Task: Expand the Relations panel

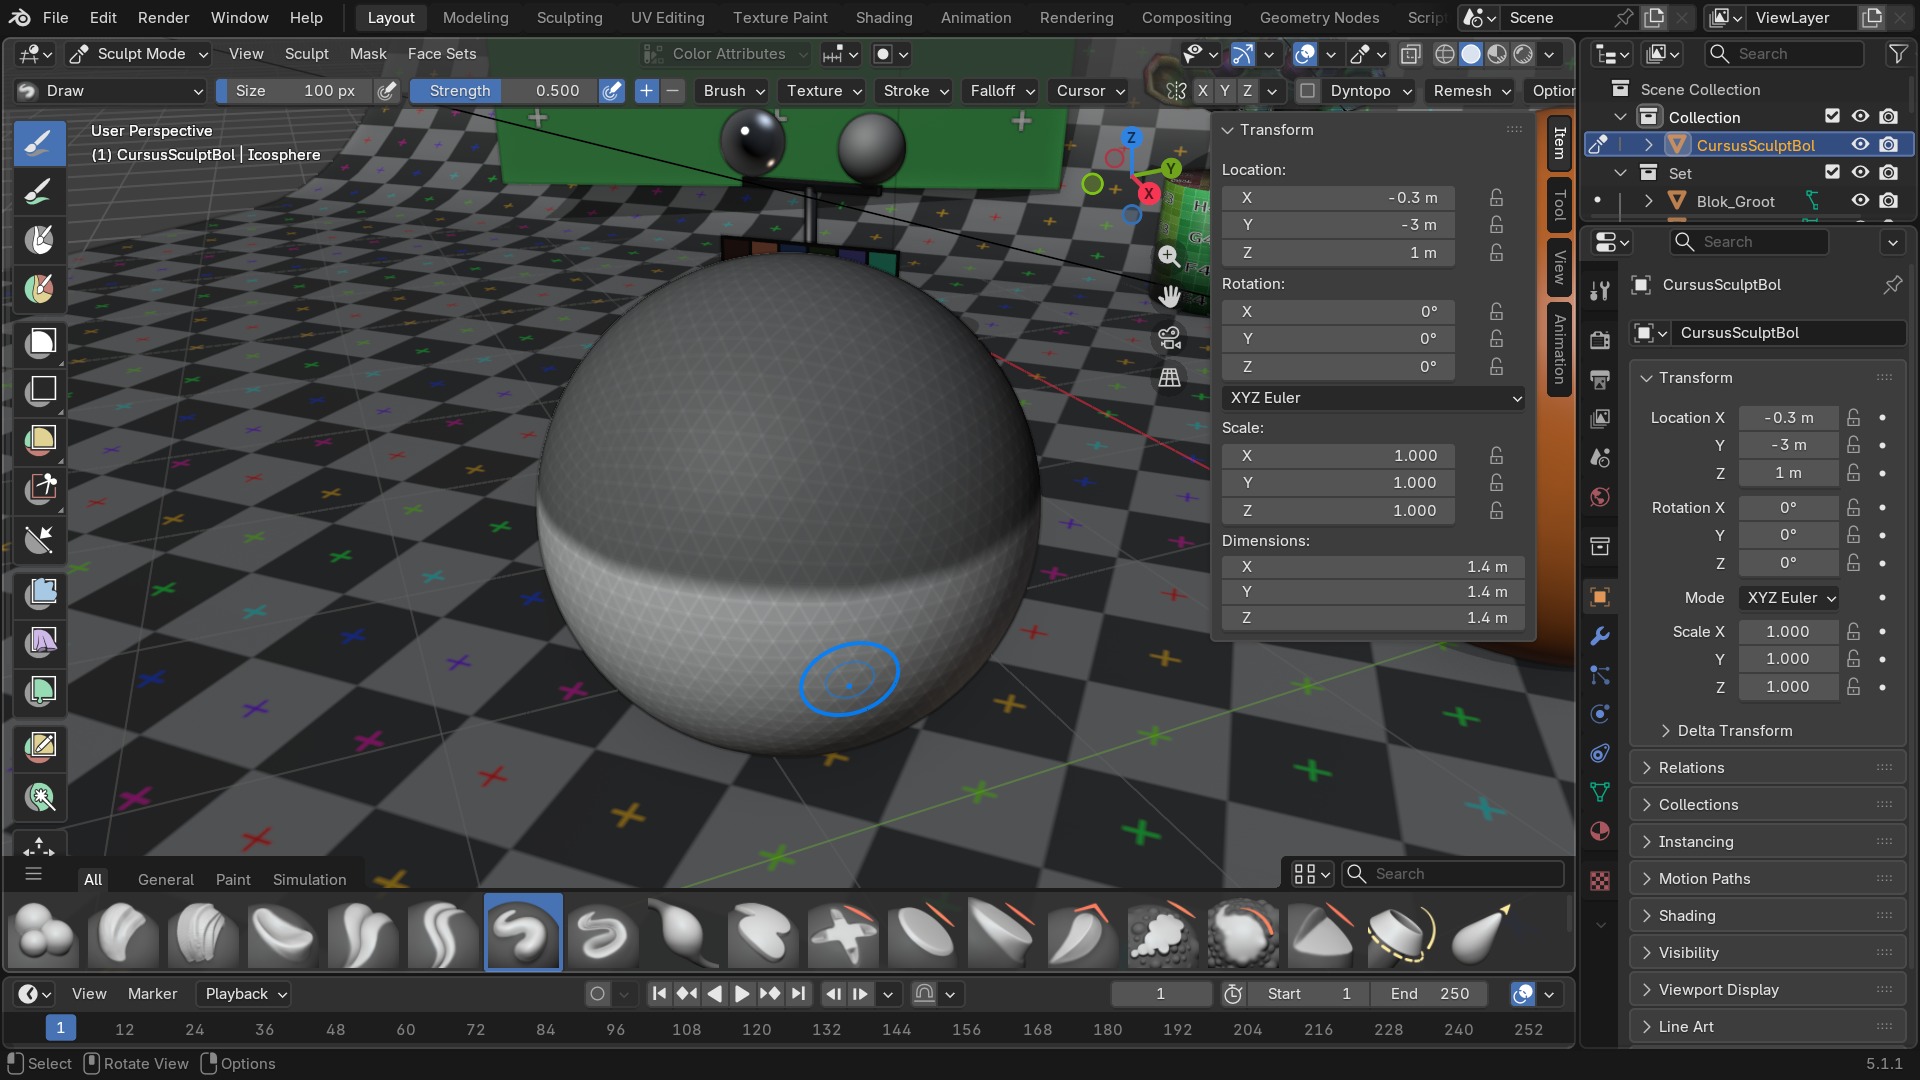Action: click(x=1767, y=768)
